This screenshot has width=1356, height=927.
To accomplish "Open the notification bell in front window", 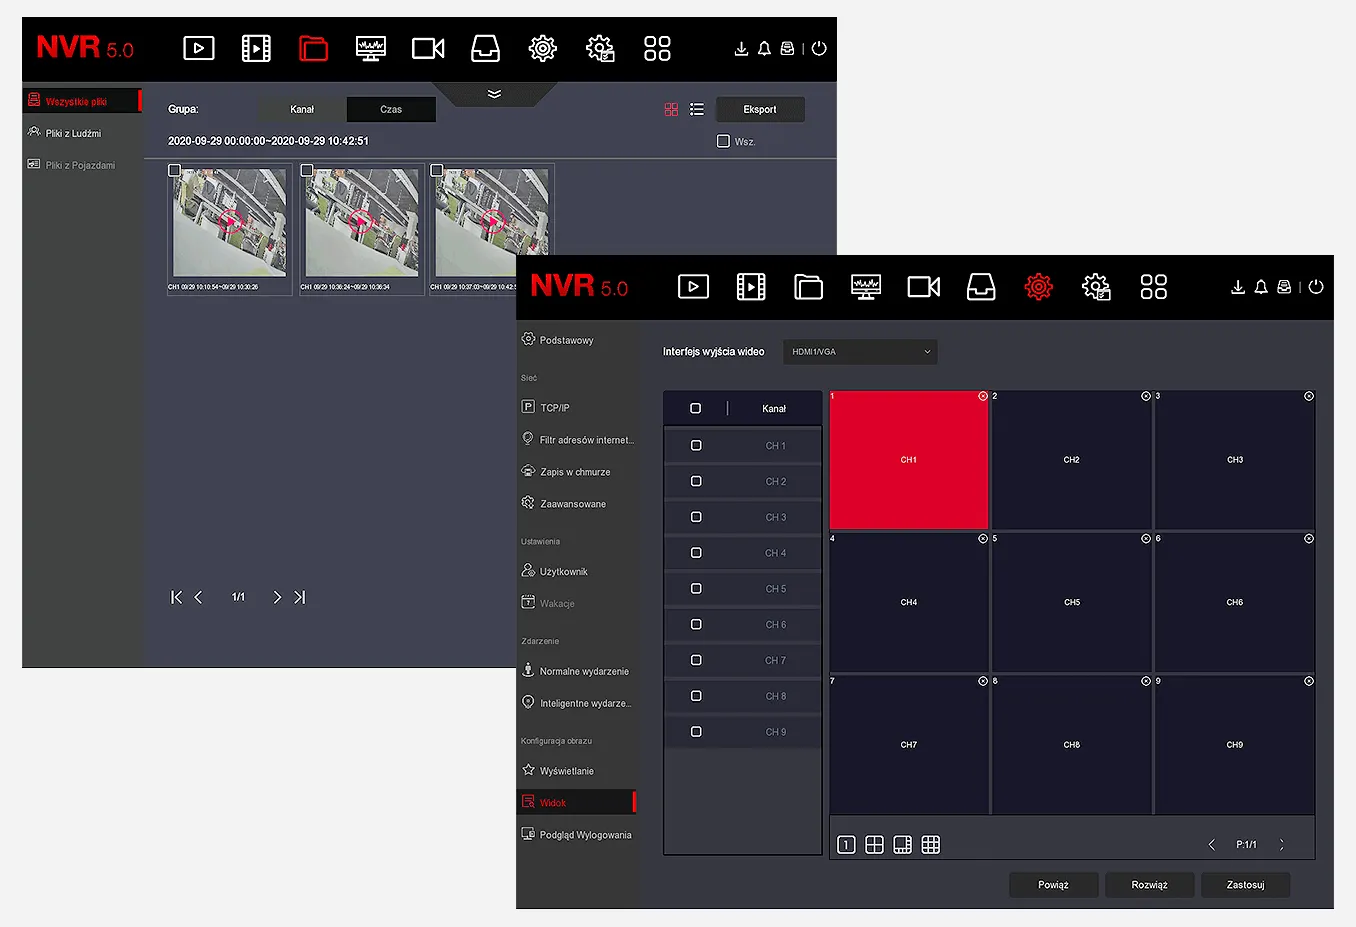I will 1261,287.
